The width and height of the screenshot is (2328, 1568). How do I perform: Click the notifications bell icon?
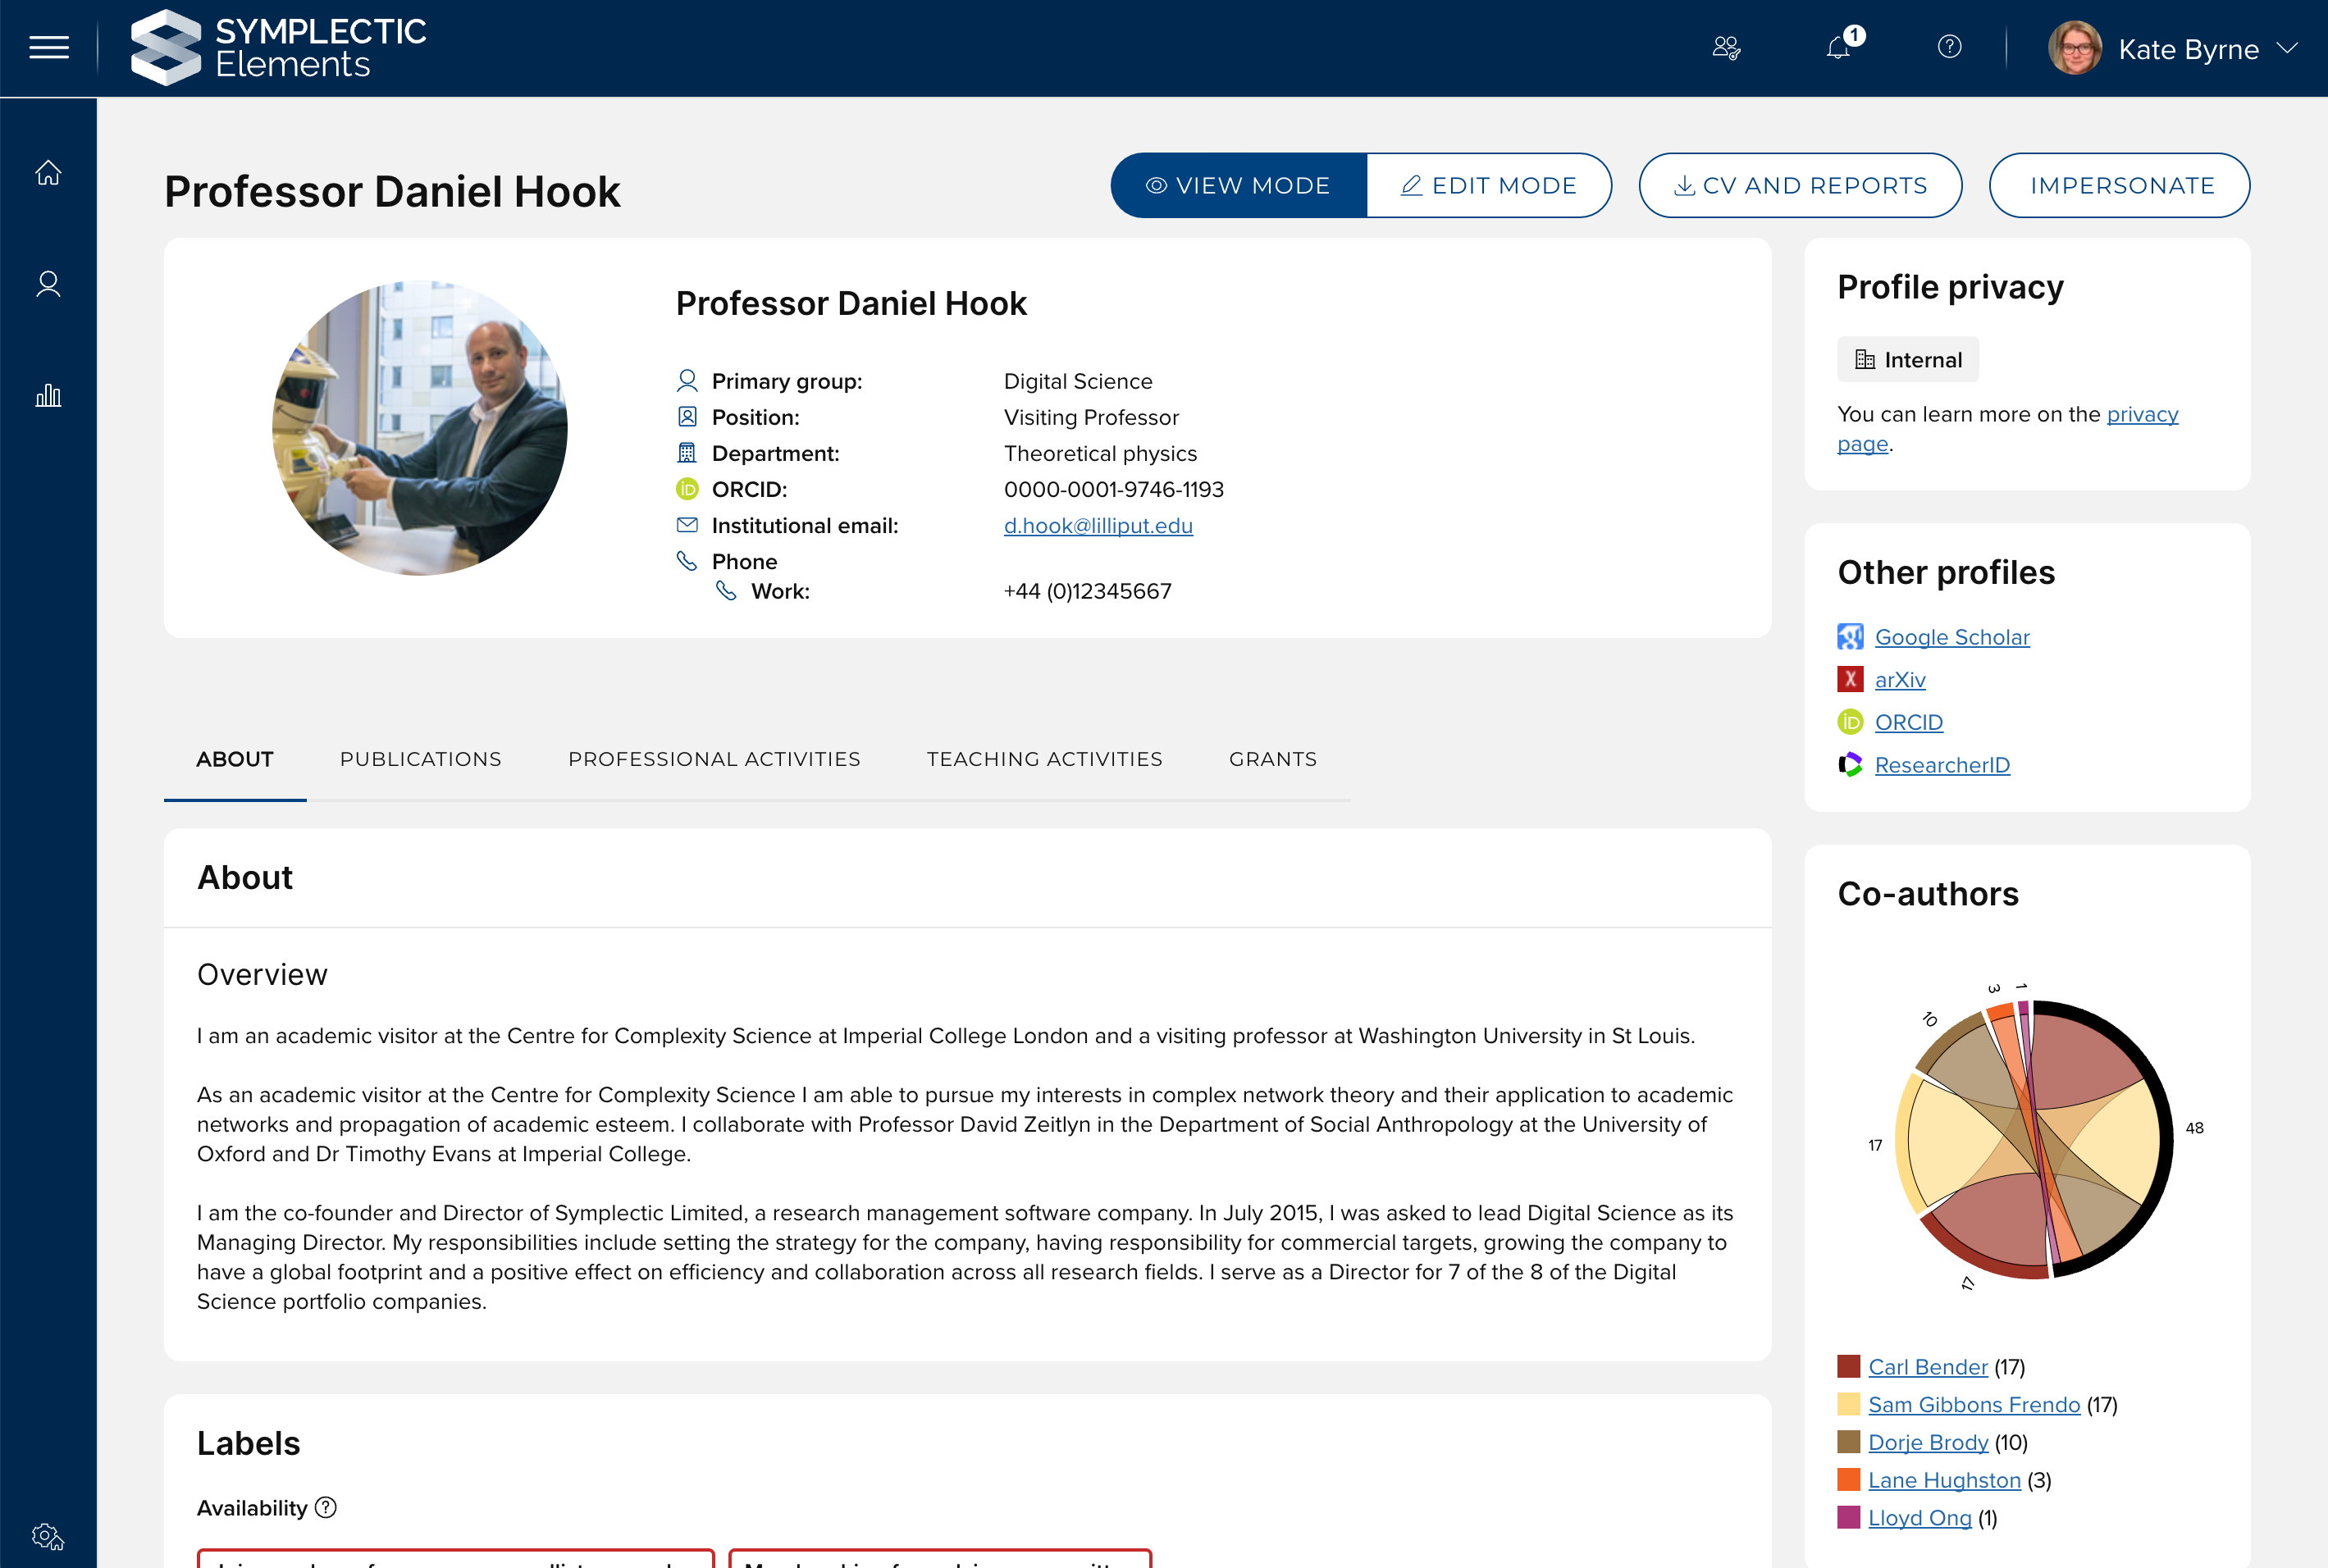1838,48
